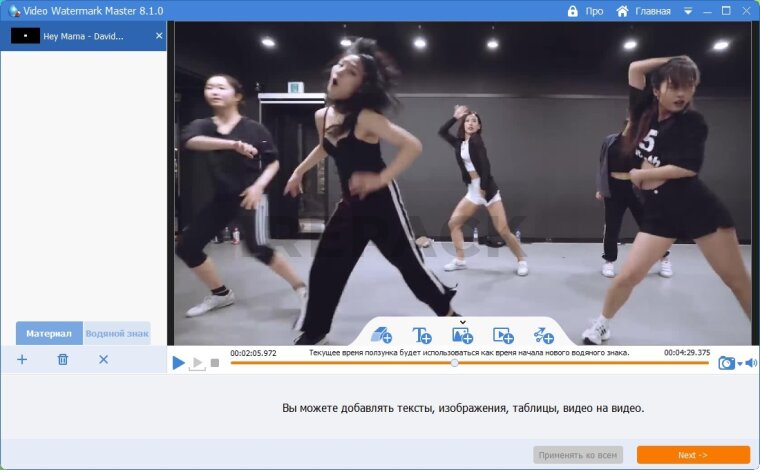Delete selected material with the trash icon
Viewport: 760px width, 470px height.
coord(63,359)
